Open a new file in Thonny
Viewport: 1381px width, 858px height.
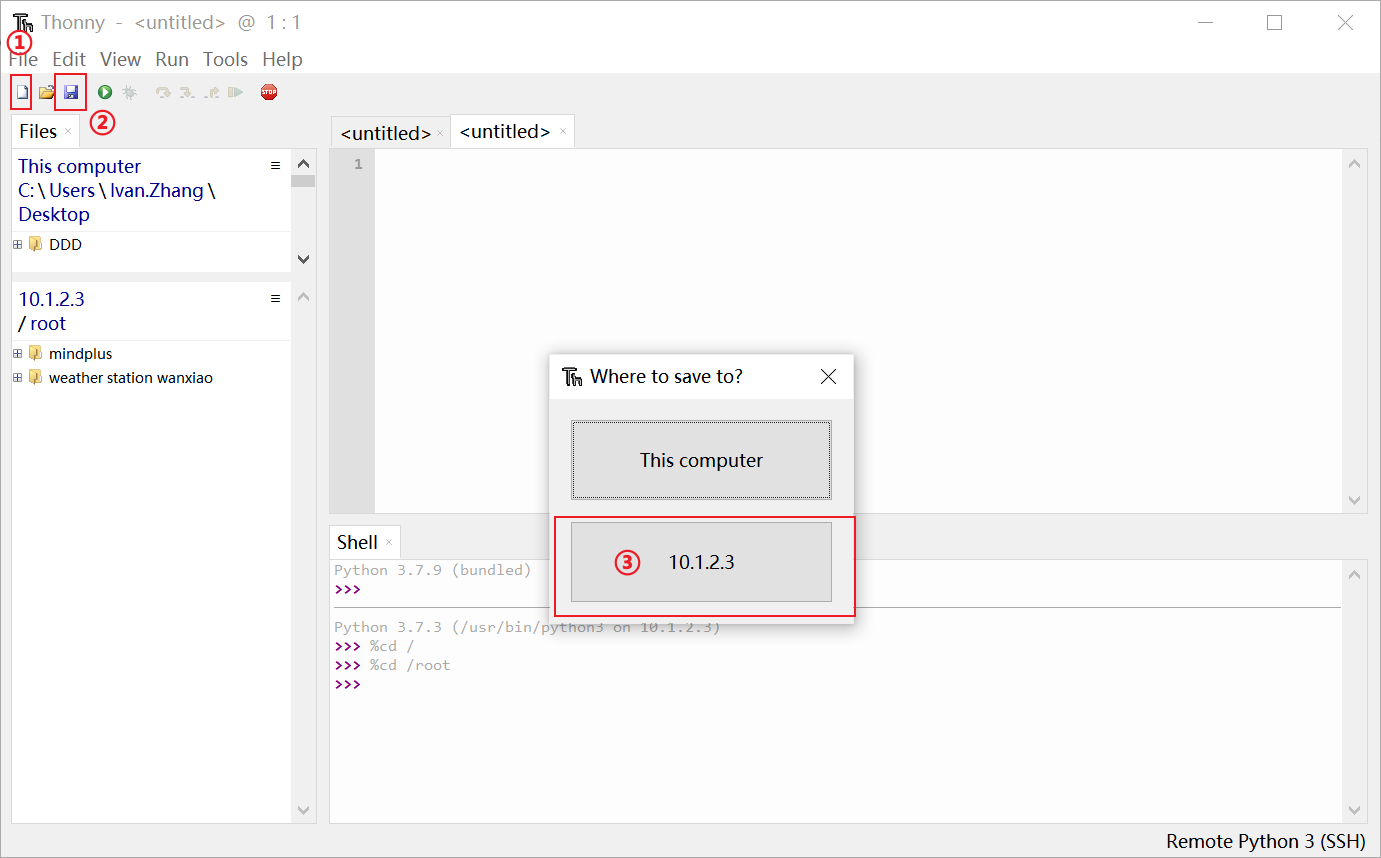click(x=21, y=91)
